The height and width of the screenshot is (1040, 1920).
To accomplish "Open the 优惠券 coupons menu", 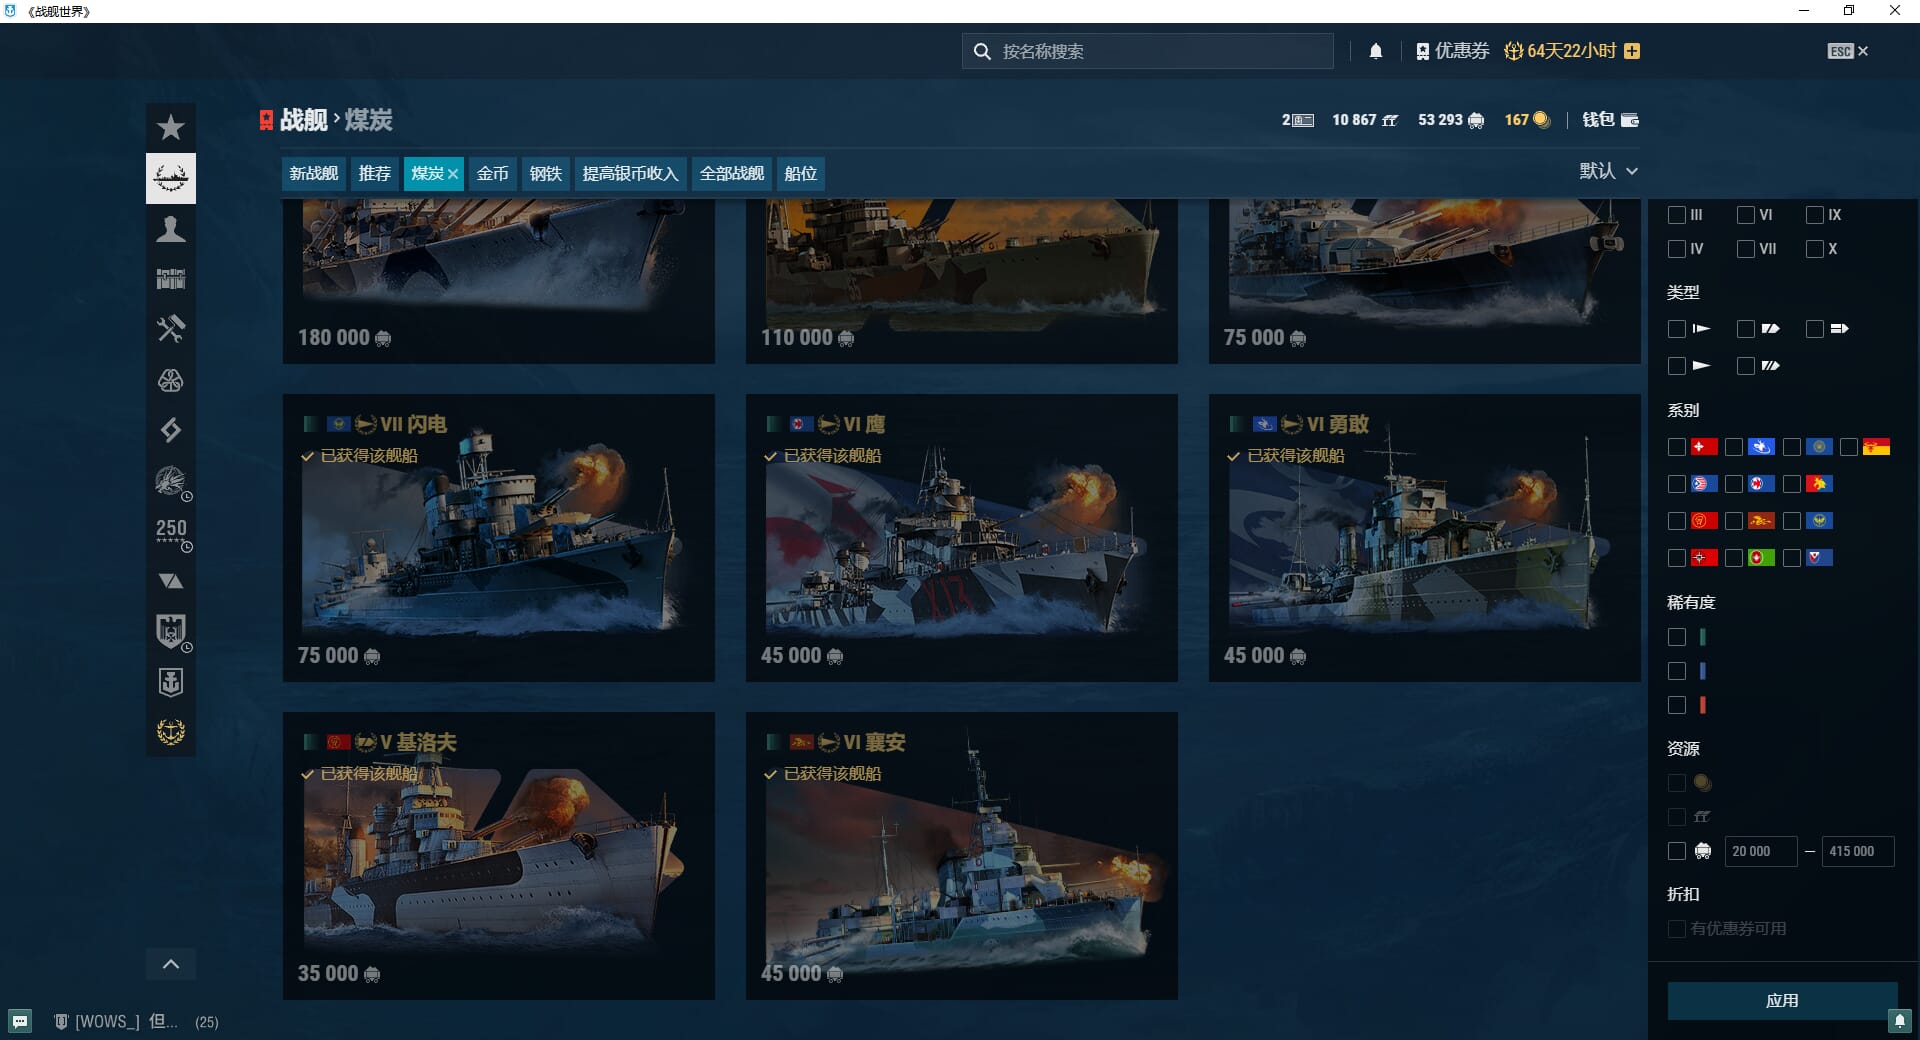I will pos(1452,51).
